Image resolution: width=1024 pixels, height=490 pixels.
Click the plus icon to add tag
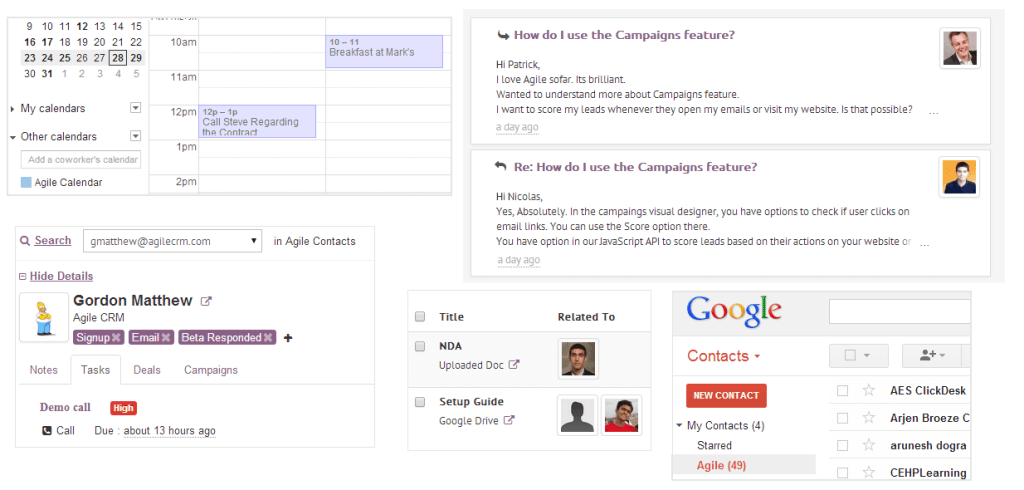288,338
